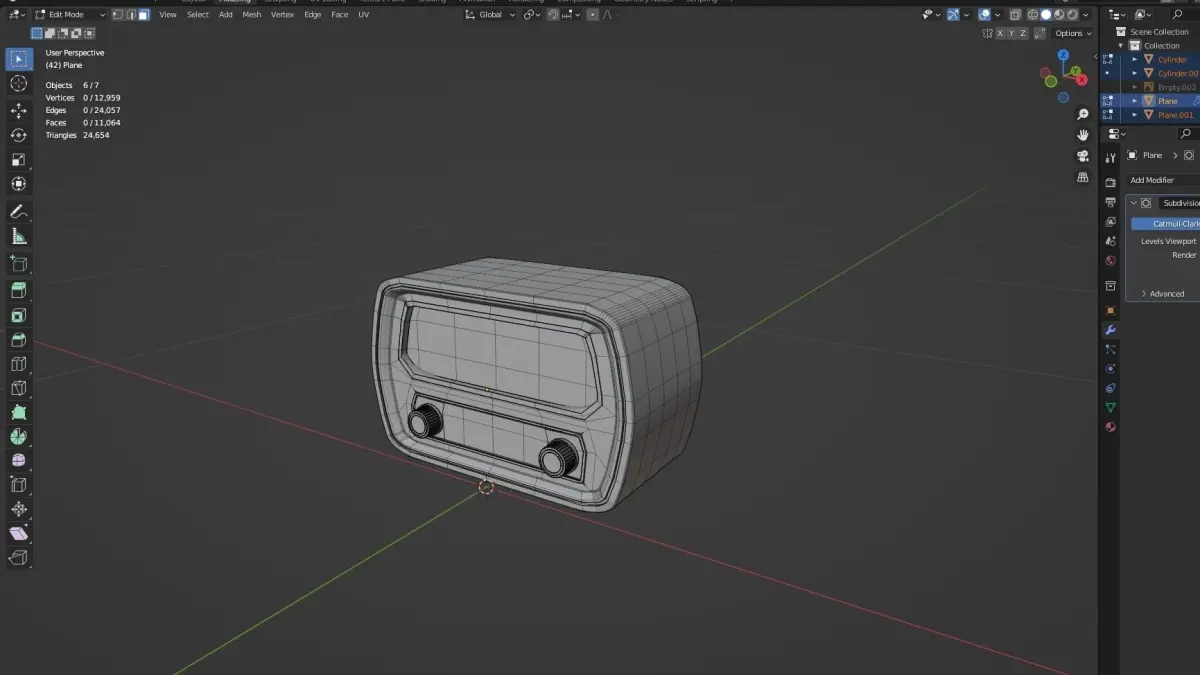The width and height of the screenshot is (1200, 675).
Task: Open the Add Modifier dropdown
Action: point(1162,180)
